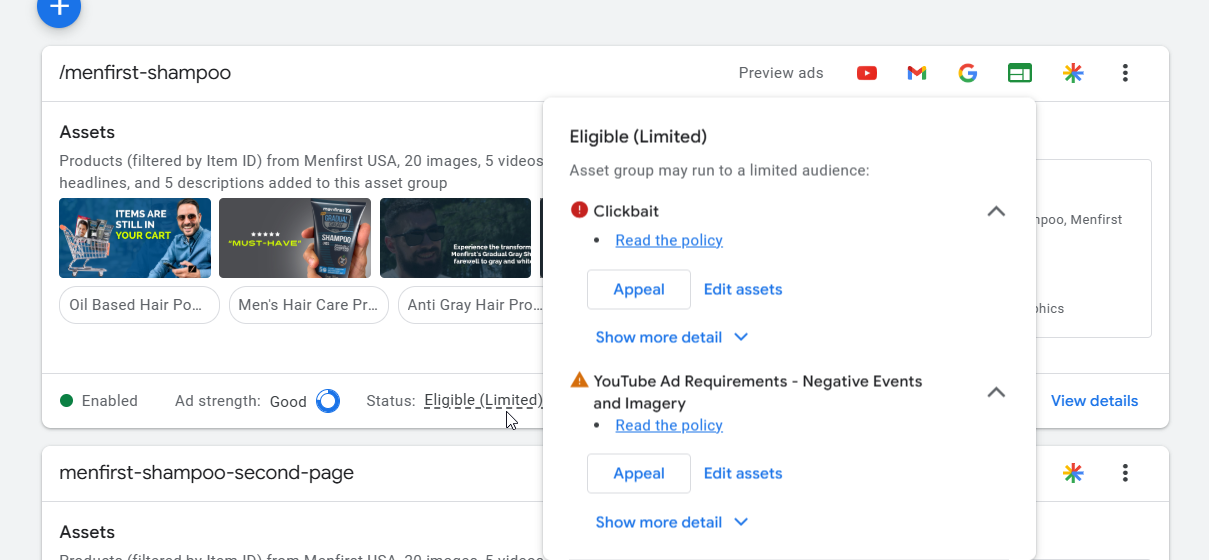Collapse the YouTube Ad Requirements section
Viewport: 1209px width, 560px height.
[x=996, y=392]
